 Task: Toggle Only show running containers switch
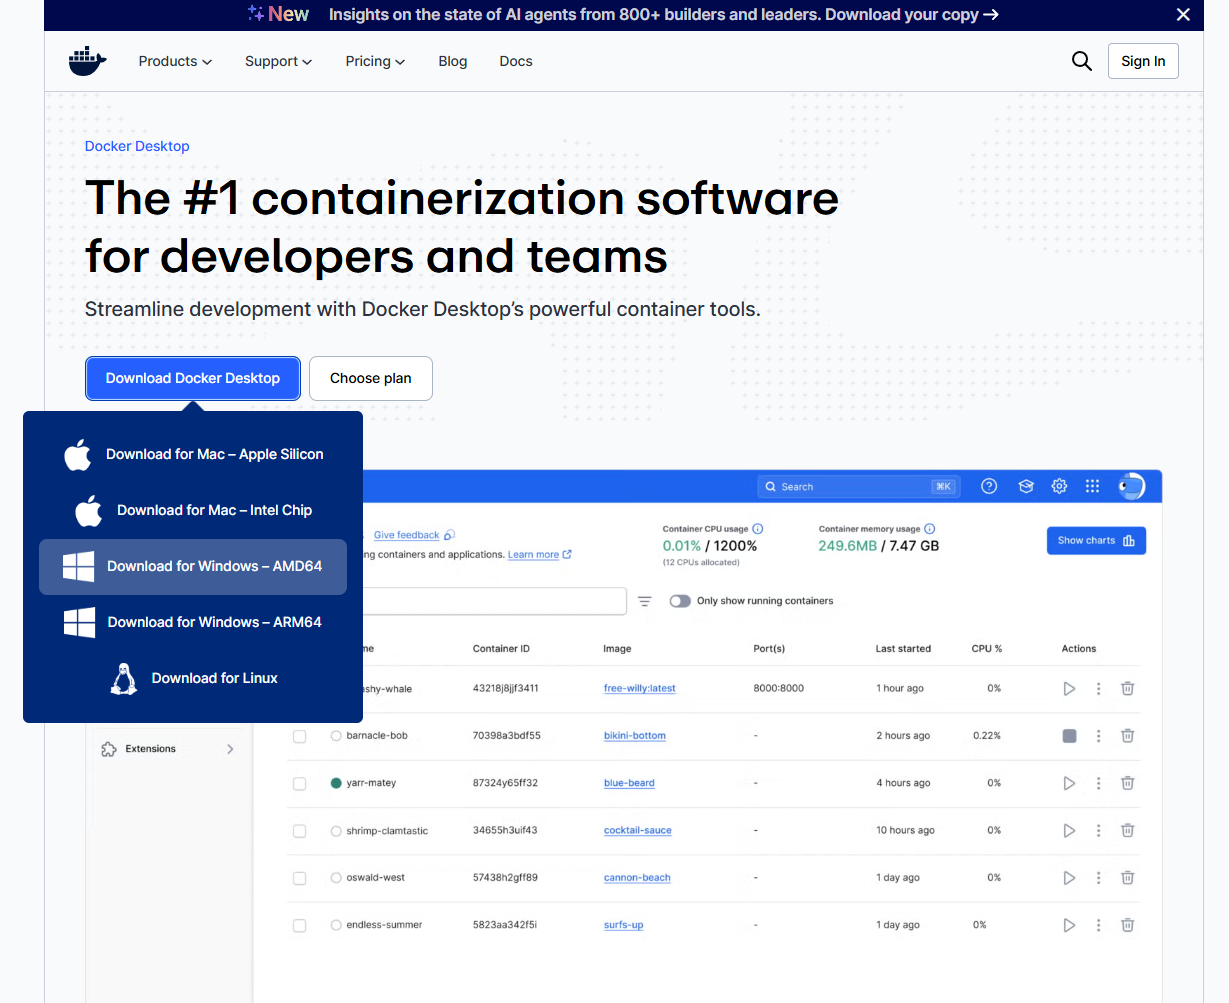point(680,601)
